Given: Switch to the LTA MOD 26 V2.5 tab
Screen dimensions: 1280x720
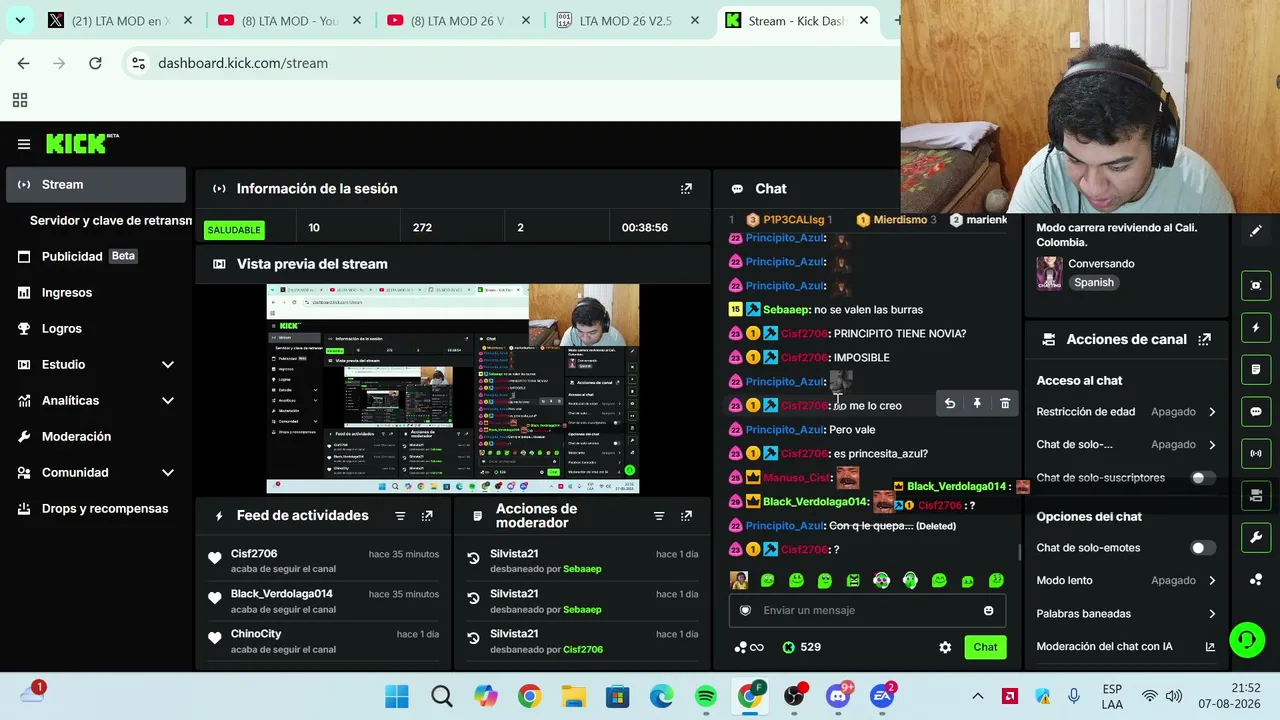Looking at the screenshot, I should point(630,21).
